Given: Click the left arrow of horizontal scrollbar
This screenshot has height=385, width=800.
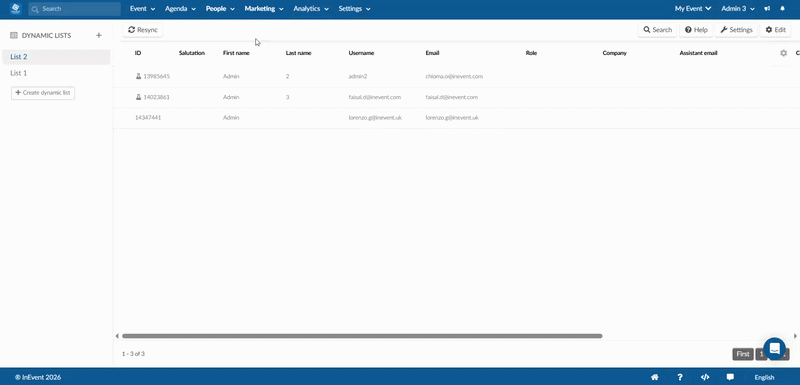Looking at the screenshot, I should click(x=117, y=336).
